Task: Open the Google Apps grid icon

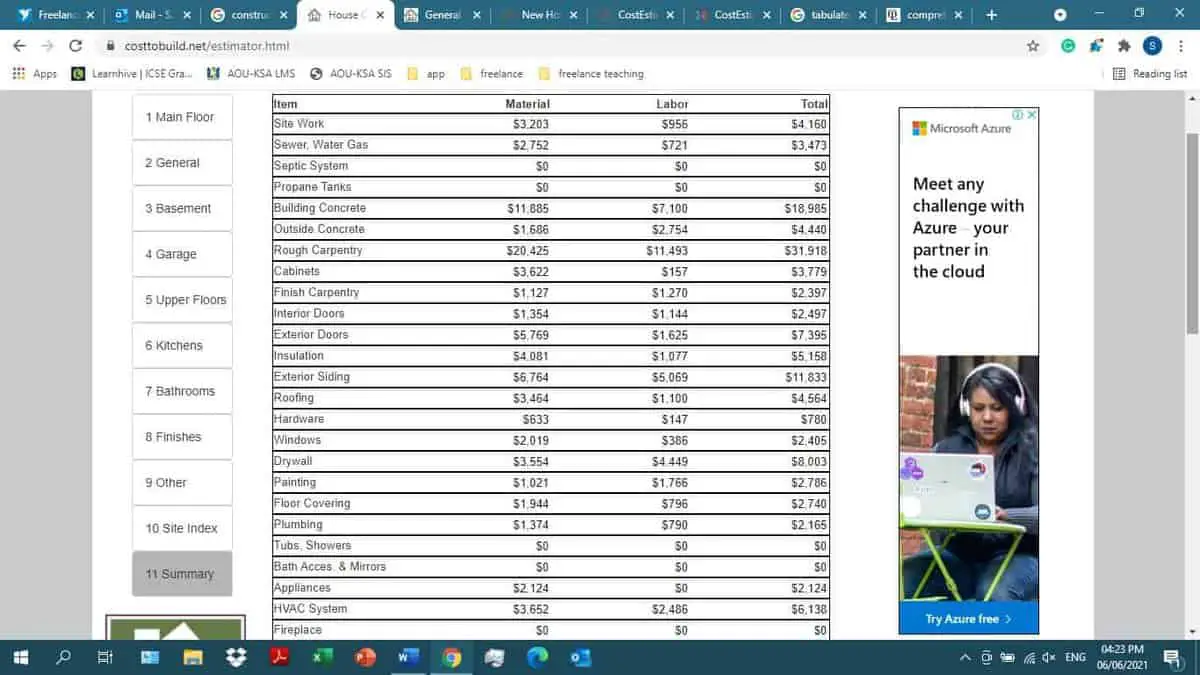Action: tap(18, 73)
